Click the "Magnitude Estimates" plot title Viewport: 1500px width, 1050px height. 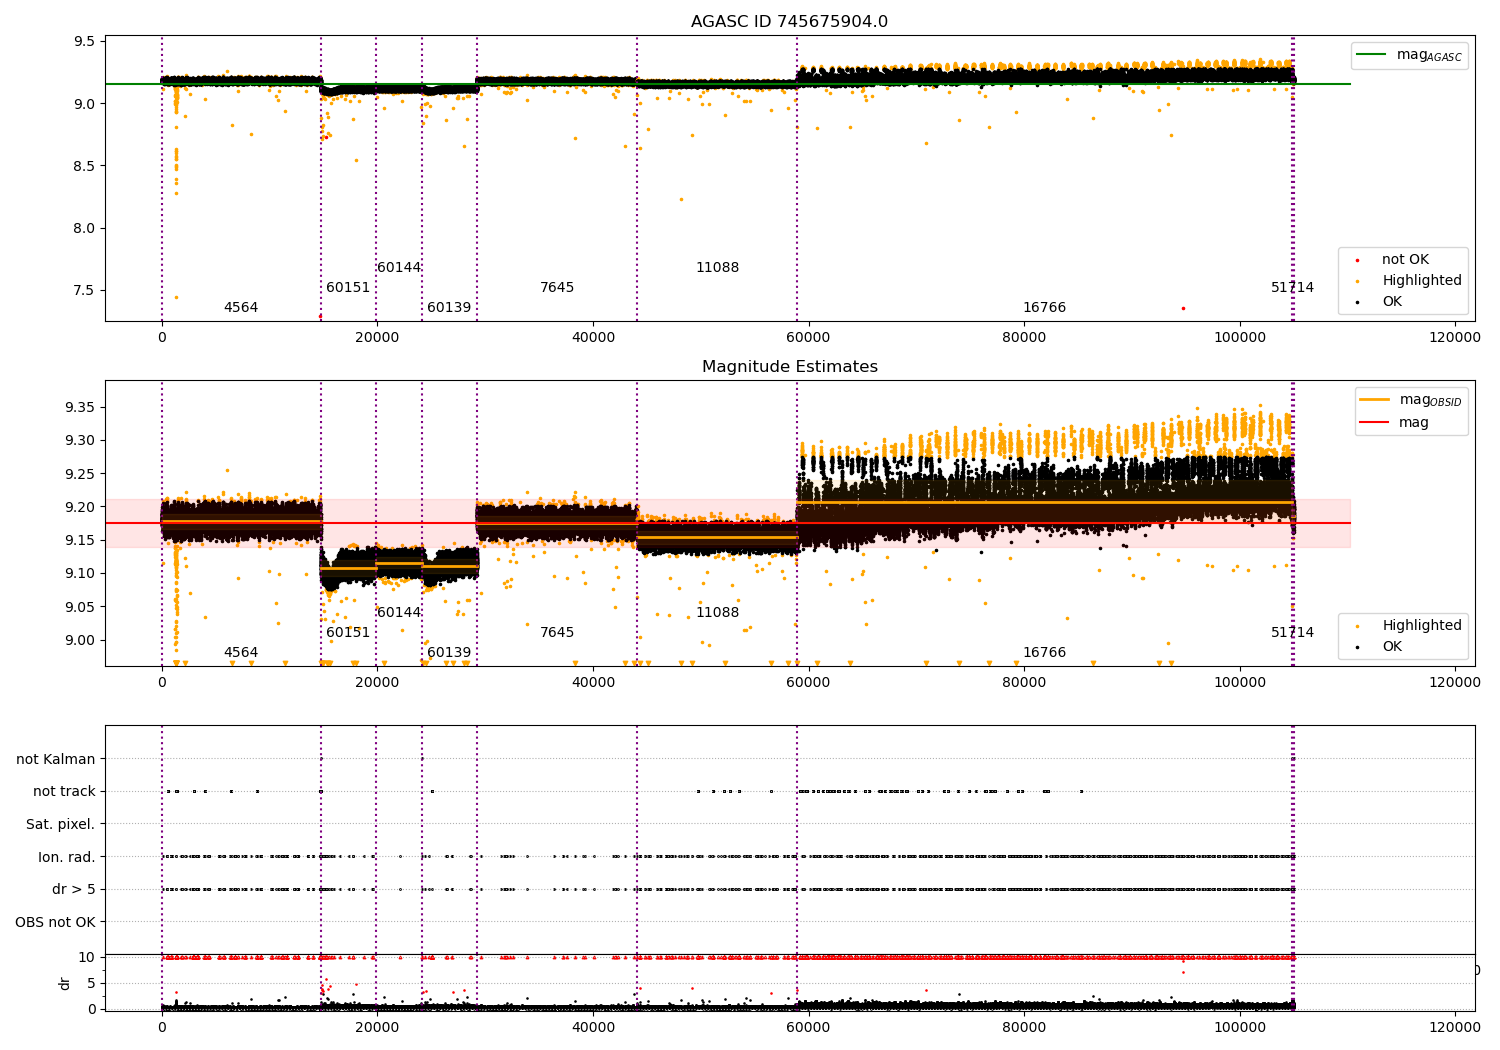point(790,367)
